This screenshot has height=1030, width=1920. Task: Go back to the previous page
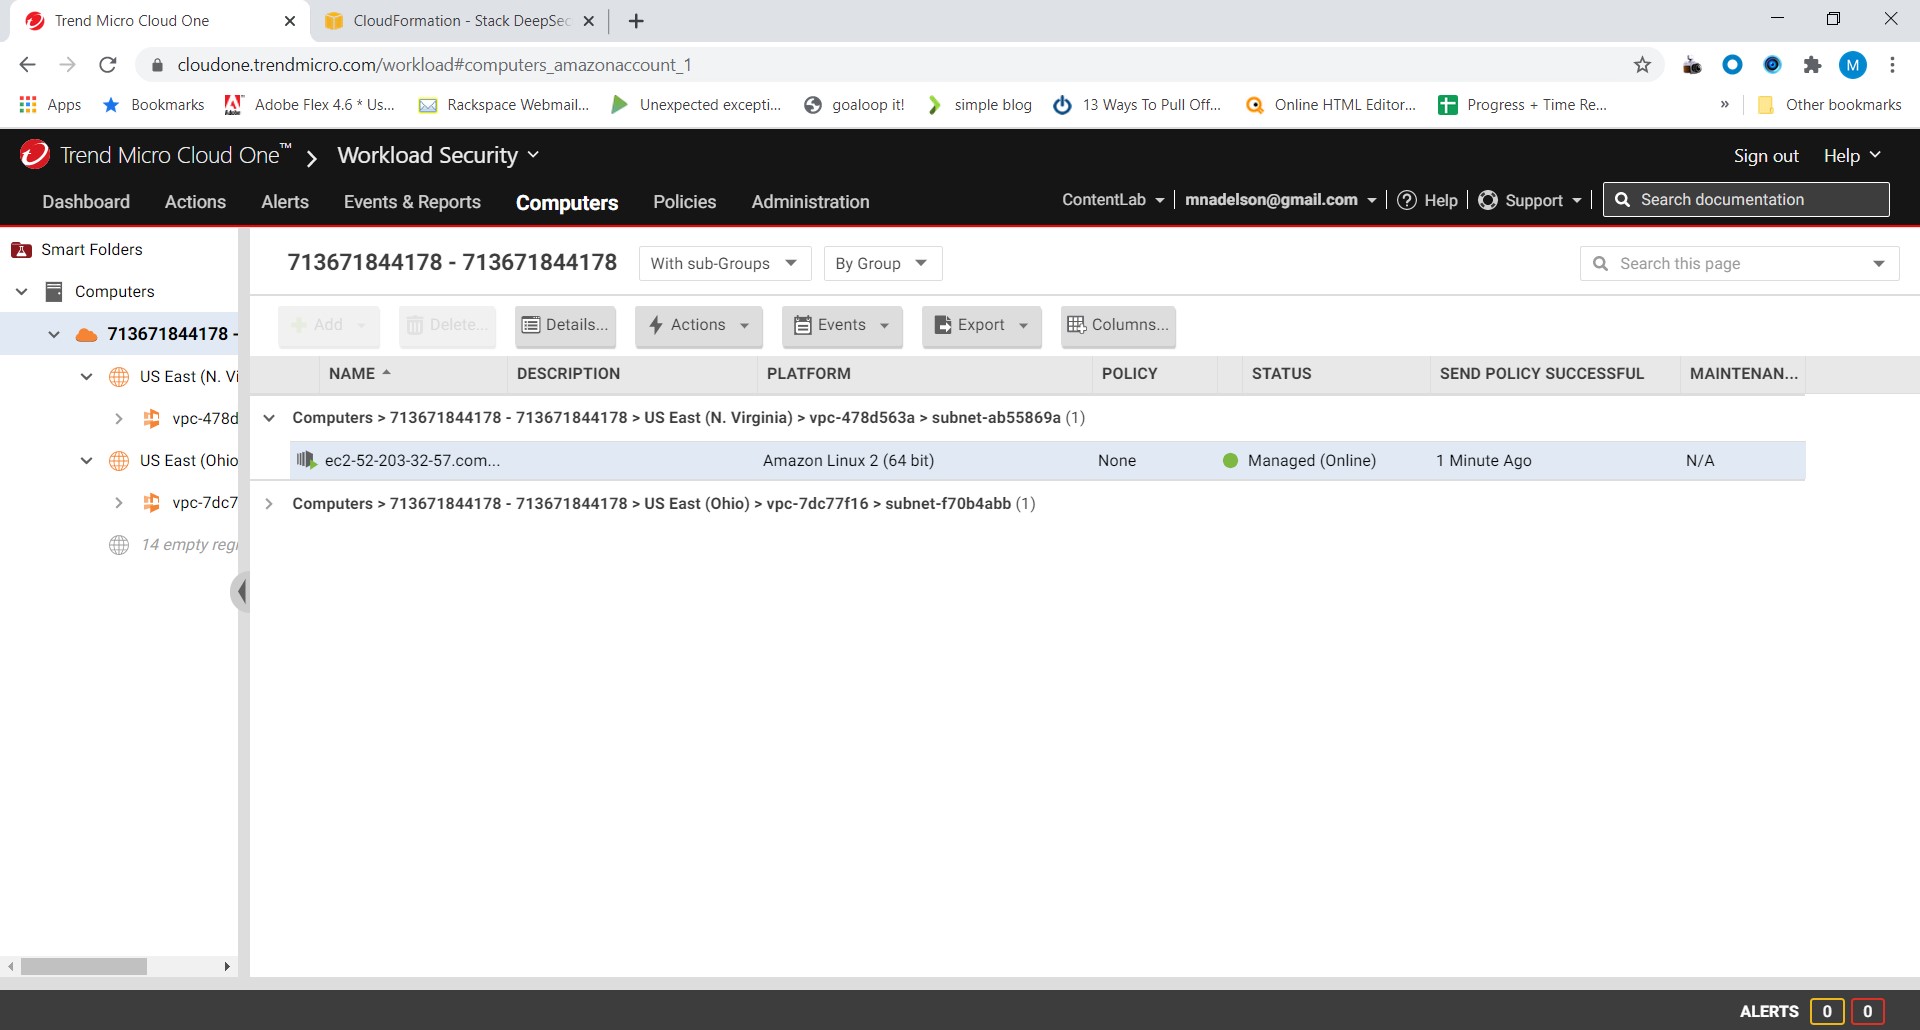coord(27,65)
